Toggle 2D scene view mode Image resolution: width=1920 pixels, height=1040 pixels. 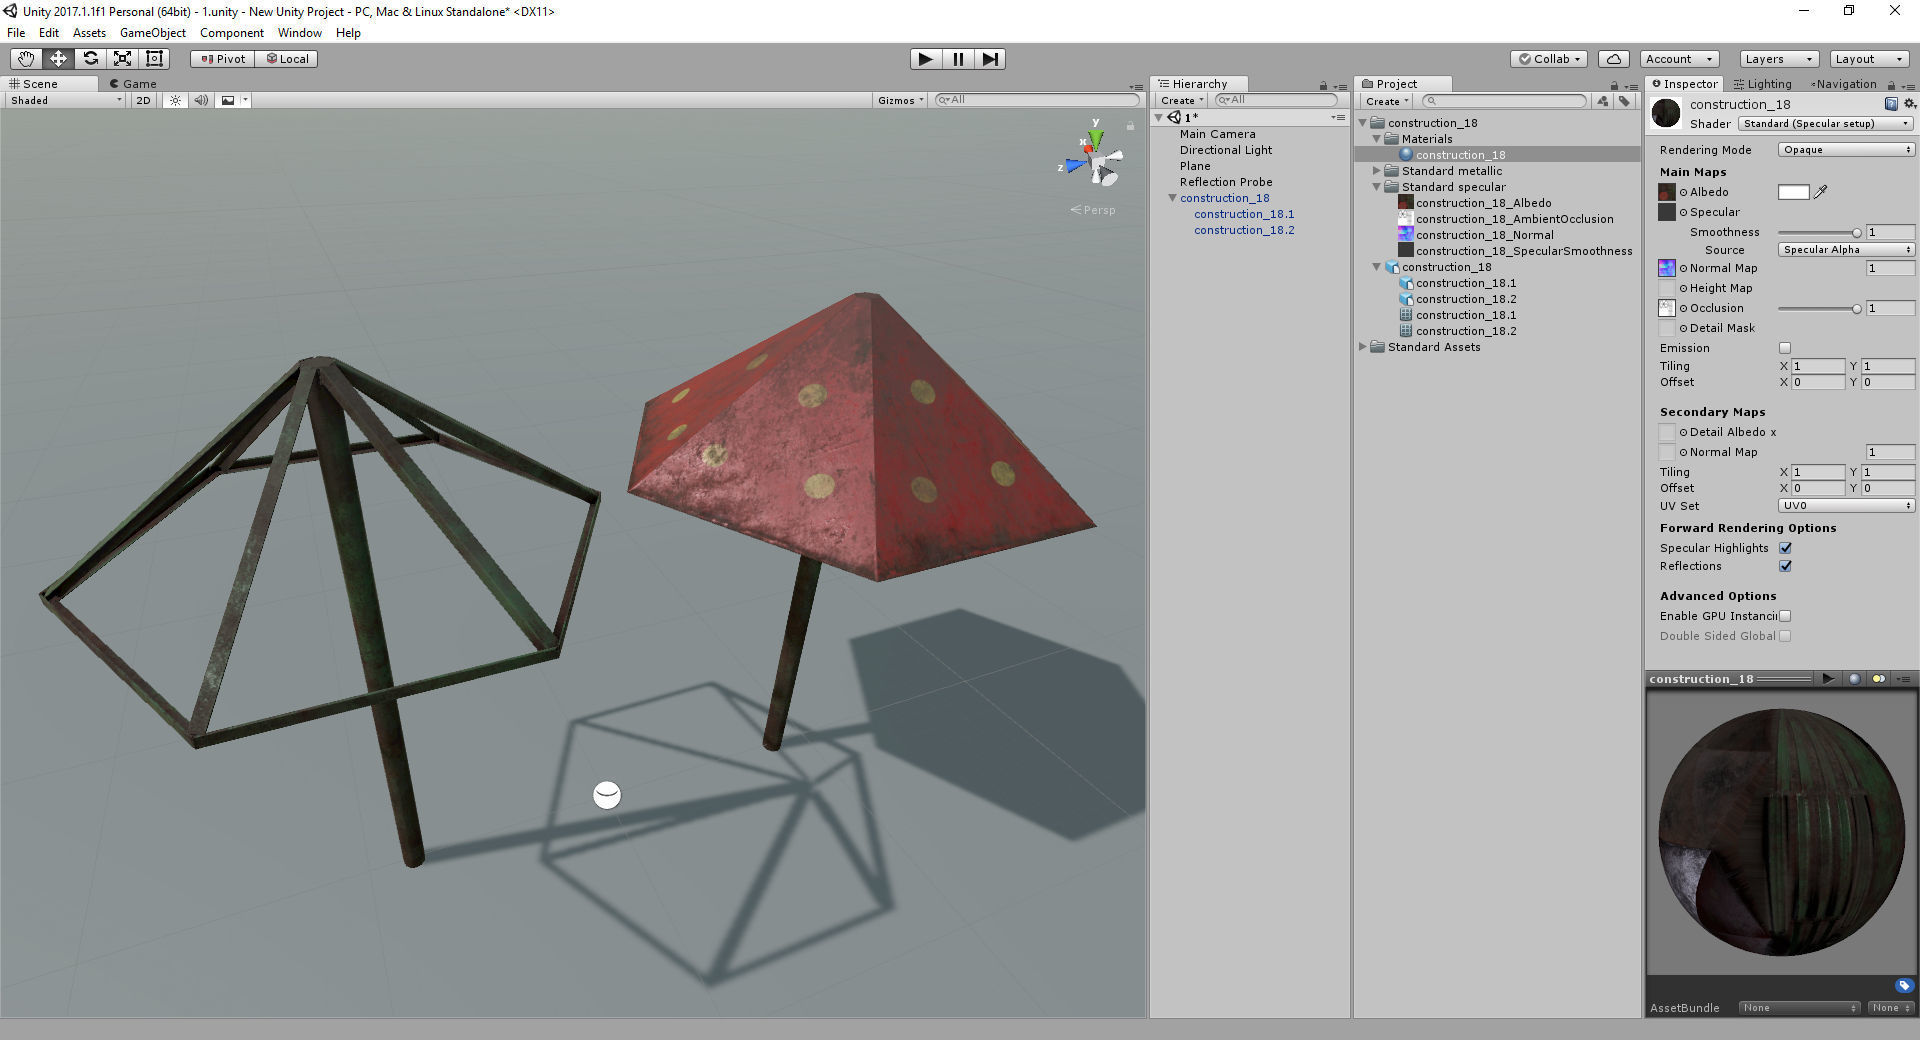click(x=143, y=100)
